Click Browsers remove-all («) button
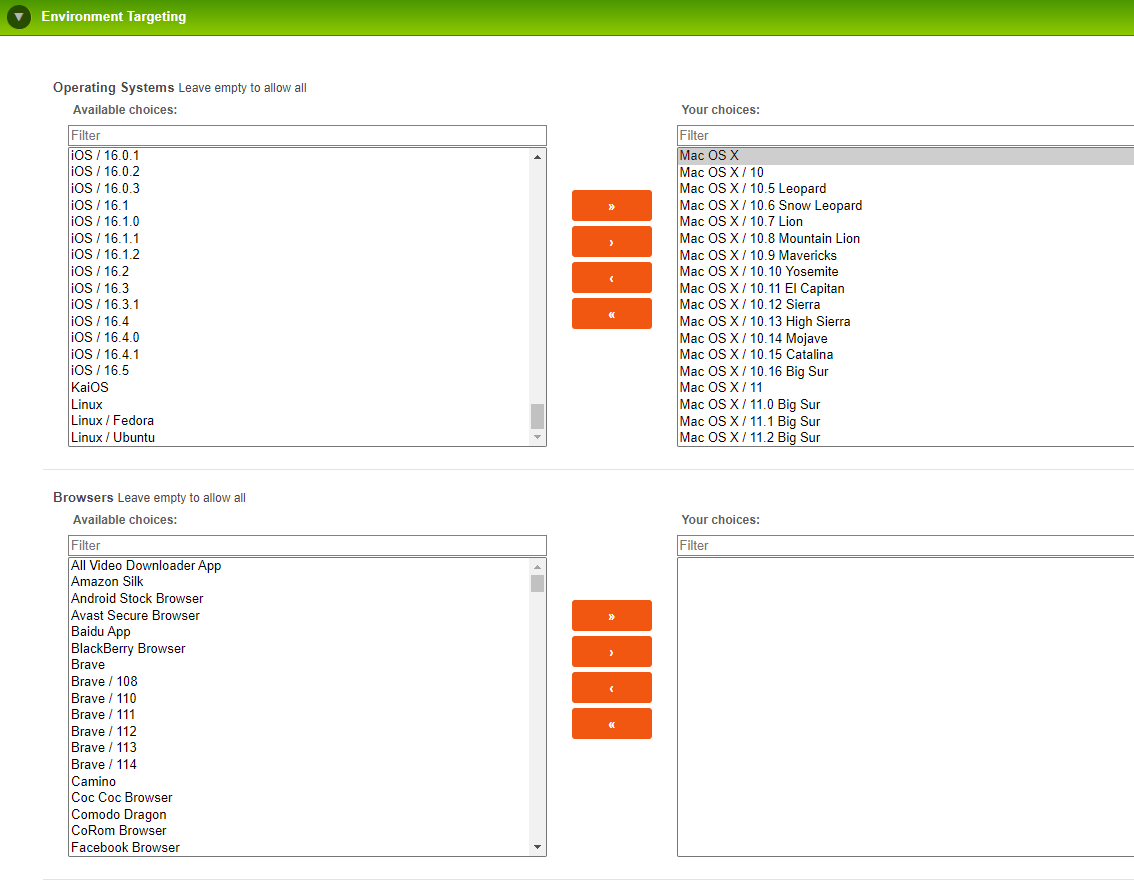Image resolution: width=1134 pixels, height=883 pixels. [x=611, y=724]
